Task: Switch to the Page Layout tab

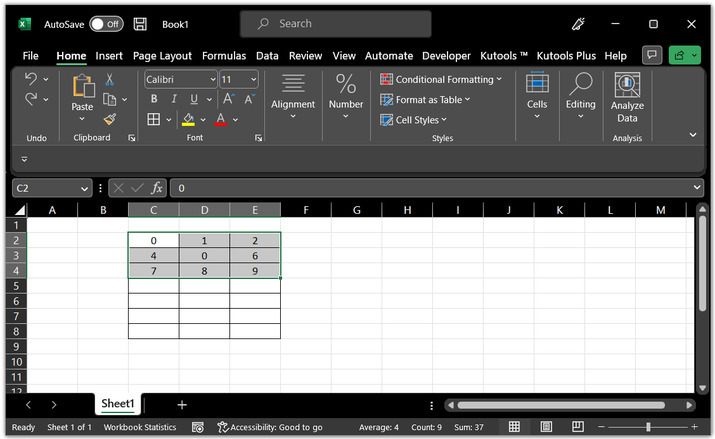Action: pyautogui.click(x=162, y=56)
